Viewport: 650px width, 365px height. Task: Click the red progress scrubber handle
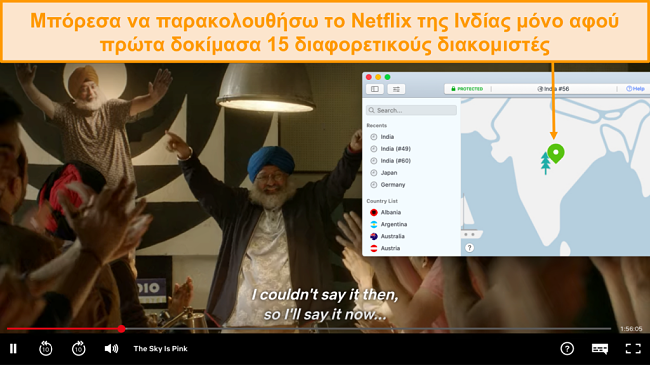121,329
